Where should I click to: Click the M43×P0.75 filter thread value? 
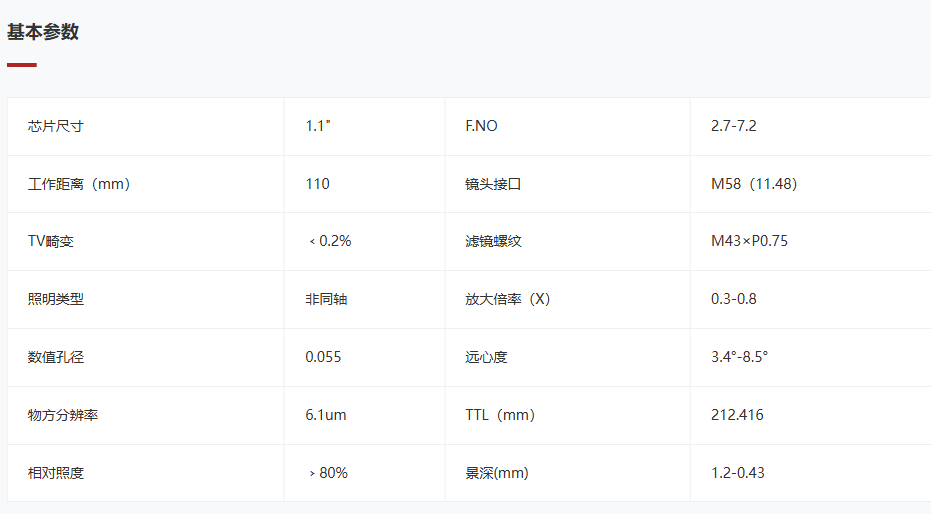[x=749, y=241]
